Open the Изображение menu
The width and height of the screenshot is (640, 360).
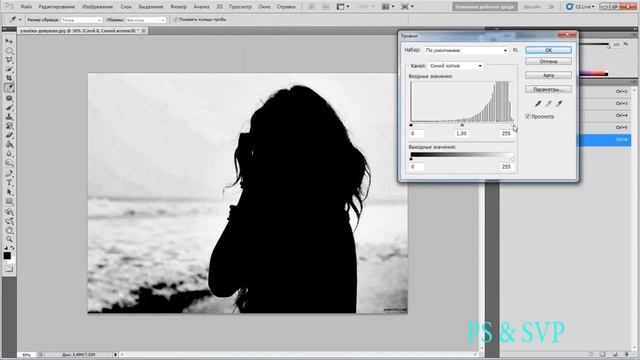[97, 7]
